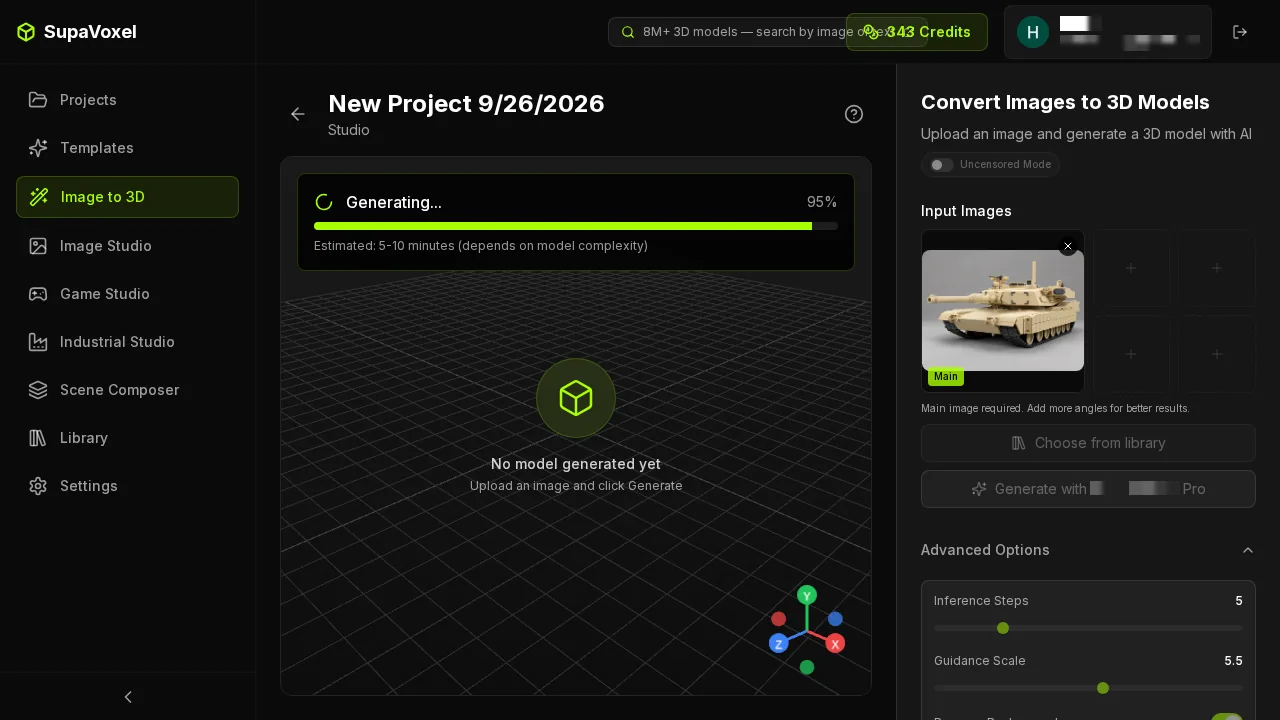Click the green Y axis gizmo handle
Screen dimensions: 1280x720
(807, 595)
